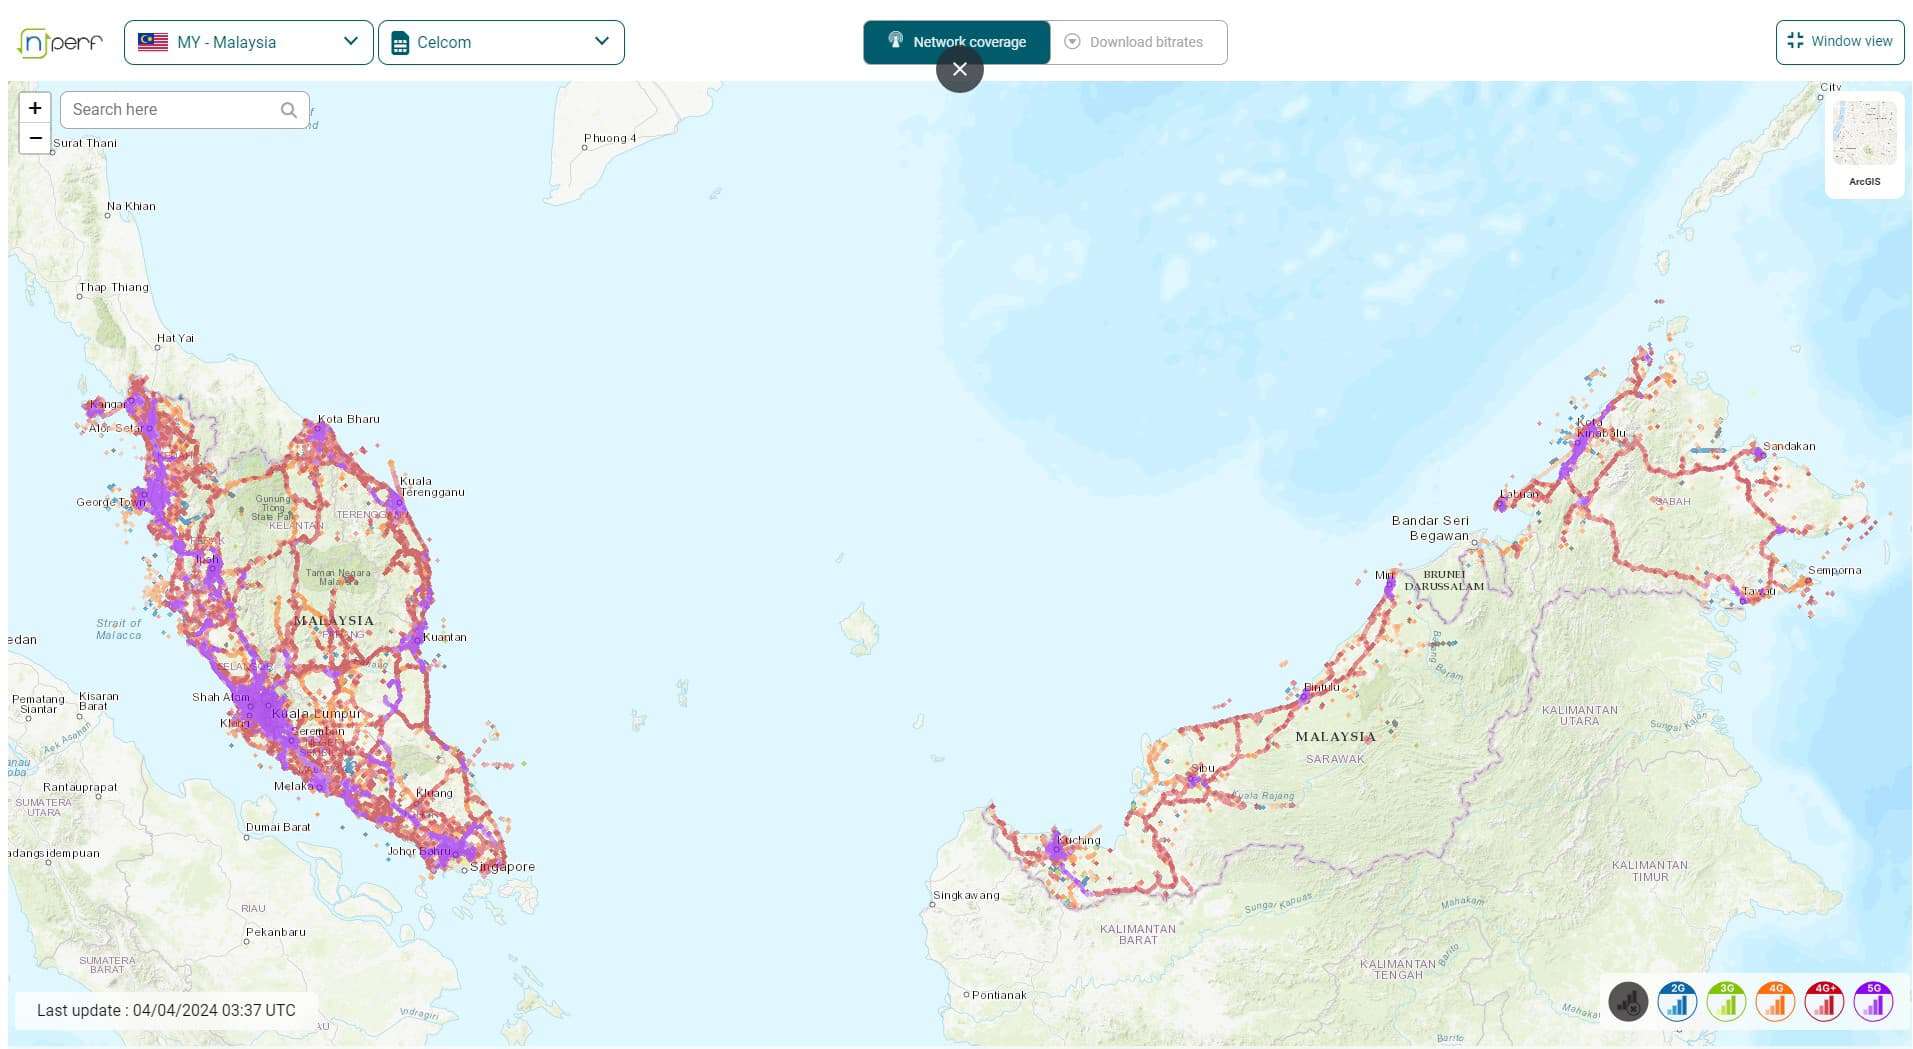Click the Window view button
1913x1049 pixels.
1839,41
